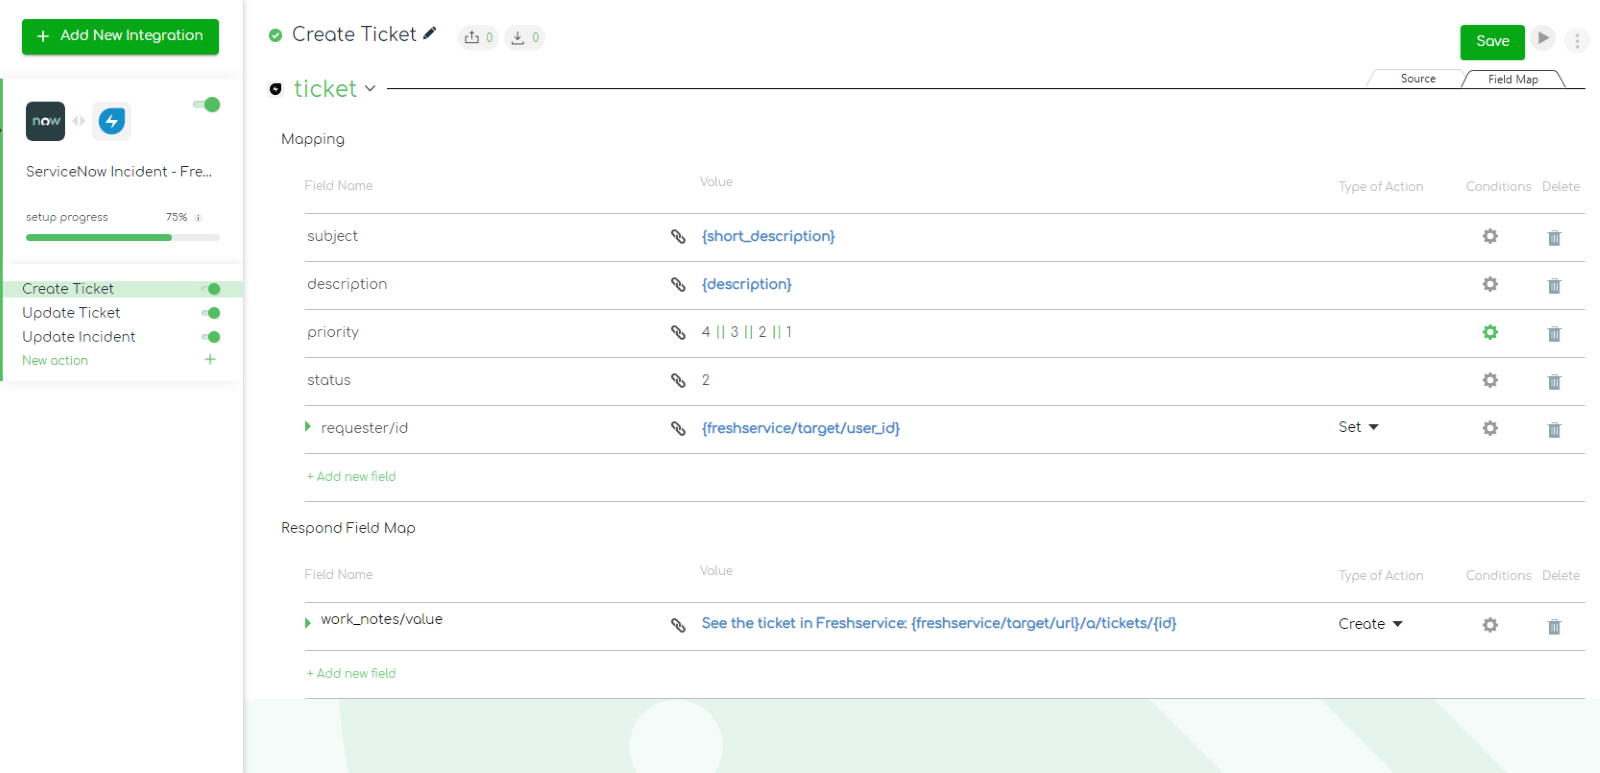Click the status field name

pos(329,380)
